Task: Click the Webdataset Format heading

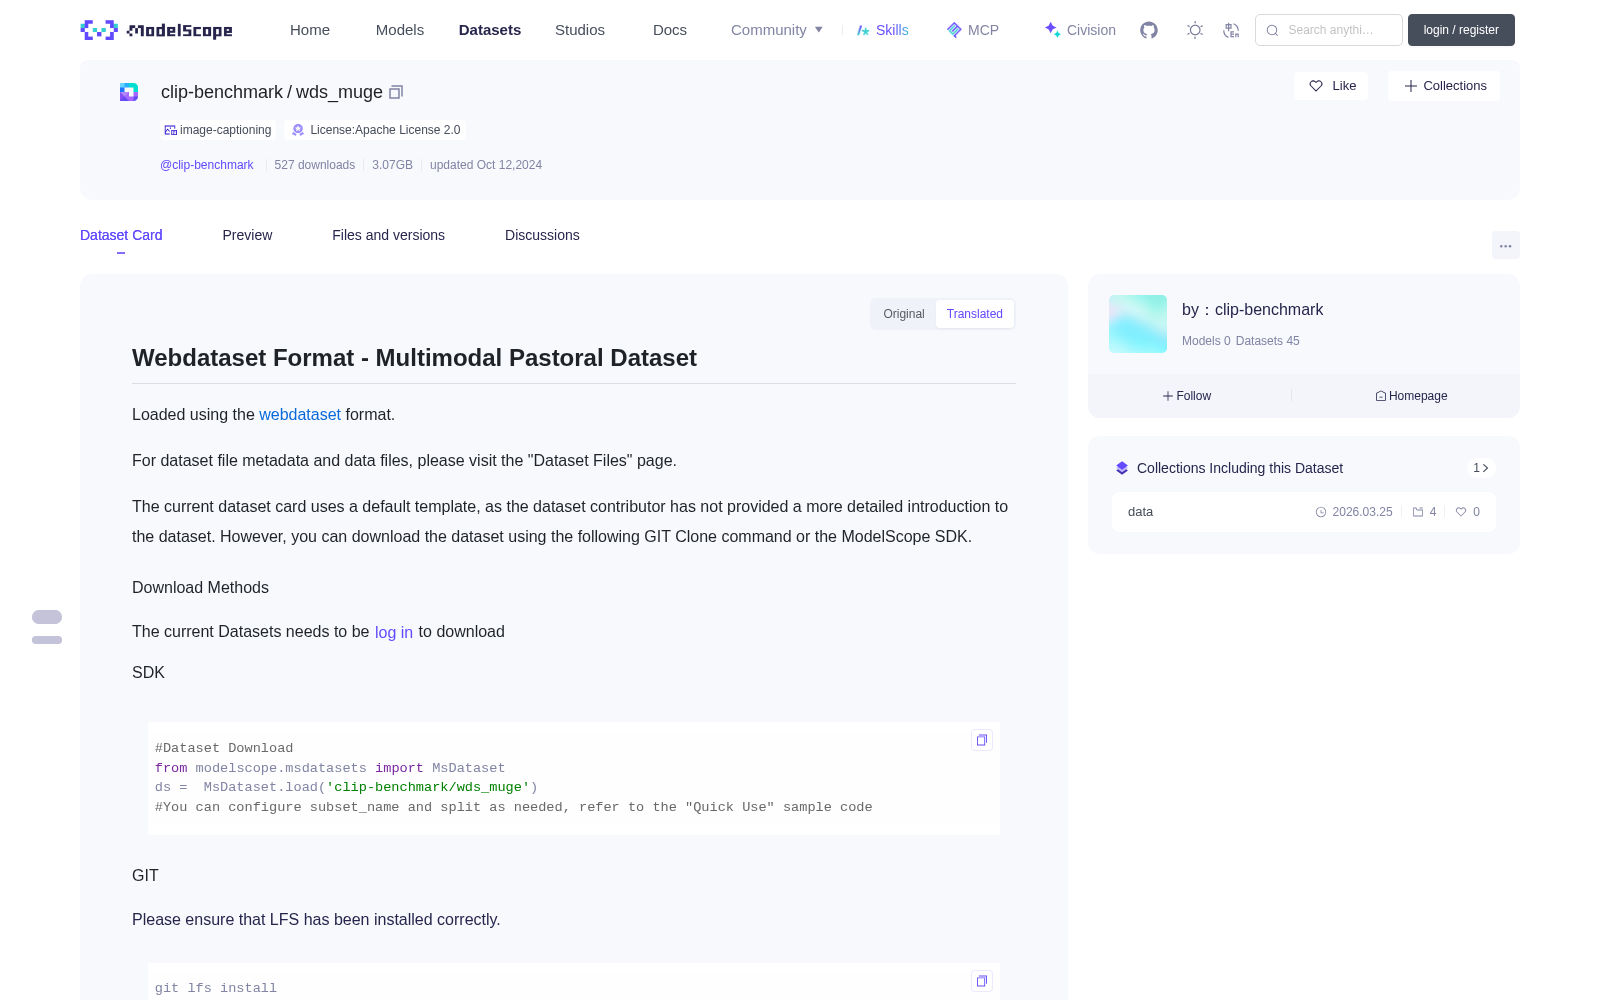Action: pos(414,358)
